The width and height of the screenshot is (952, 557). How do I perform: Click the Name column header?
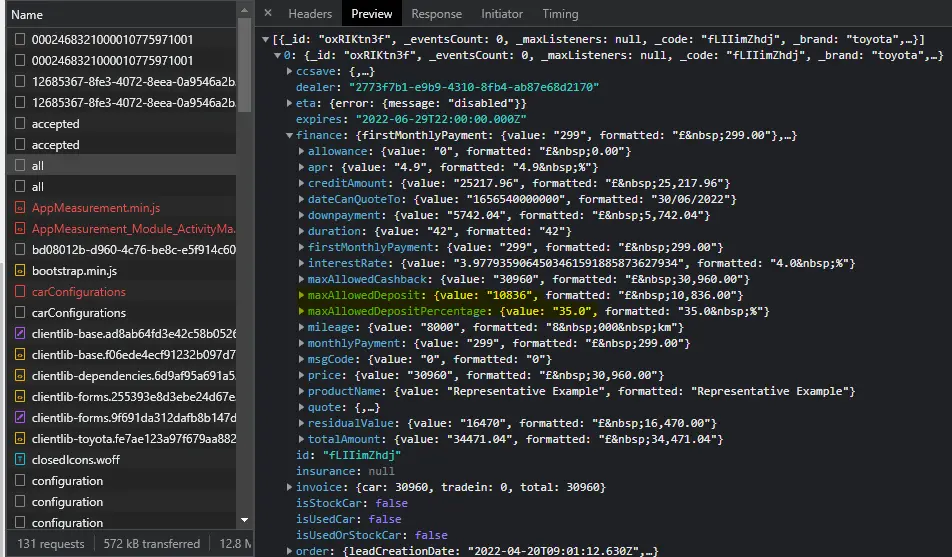click(x=121, y=15)
